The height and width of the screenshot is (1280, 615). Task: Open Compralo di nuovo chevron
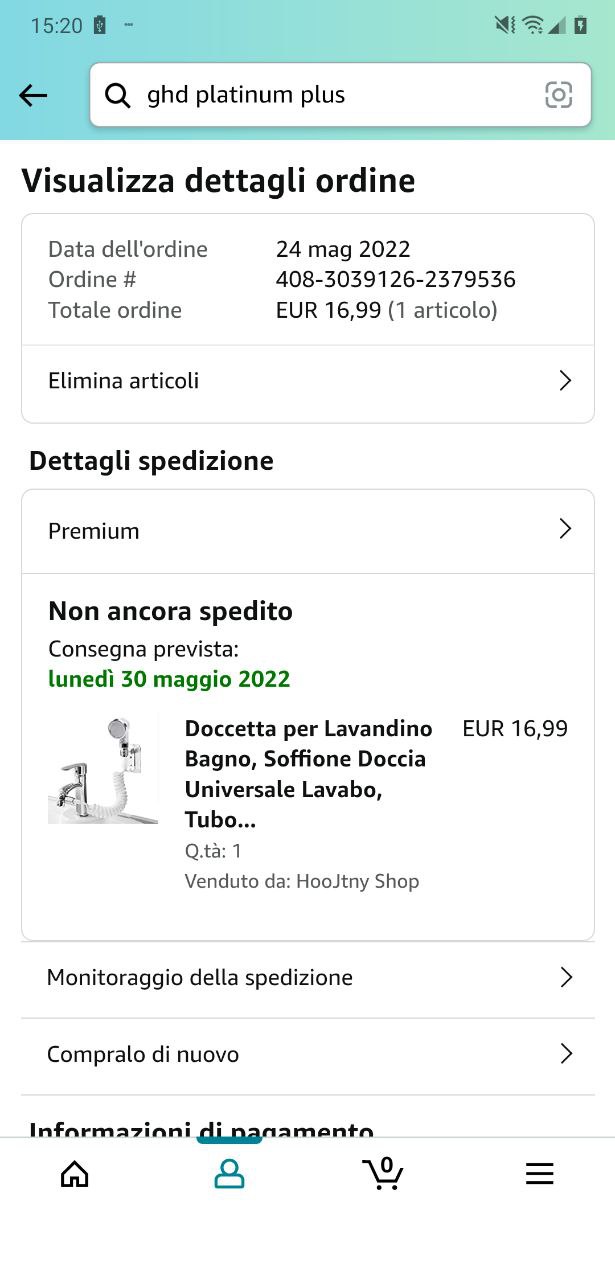(566, 1053)
